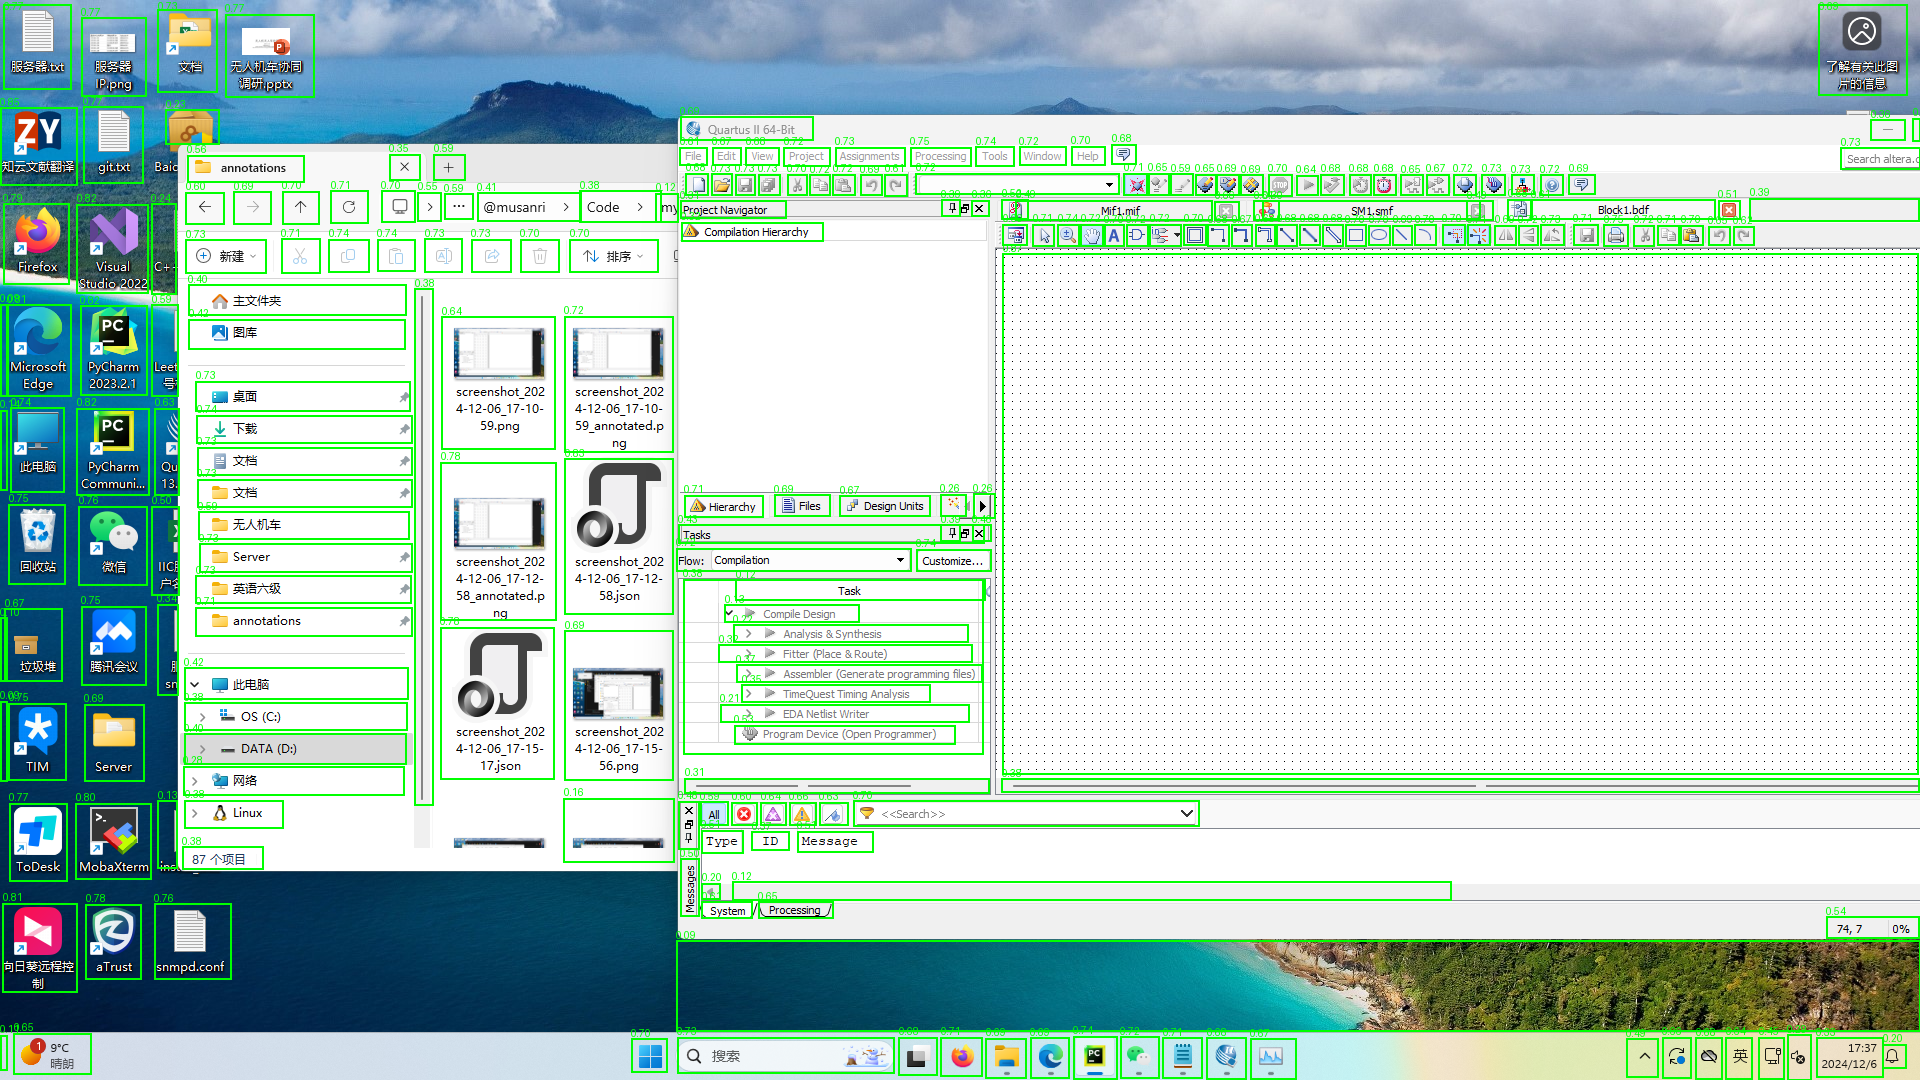The width and height of the screenshot is (1920, 1080).
Task: Switch to the SM1.smf tab
Action: point(1371,211)
